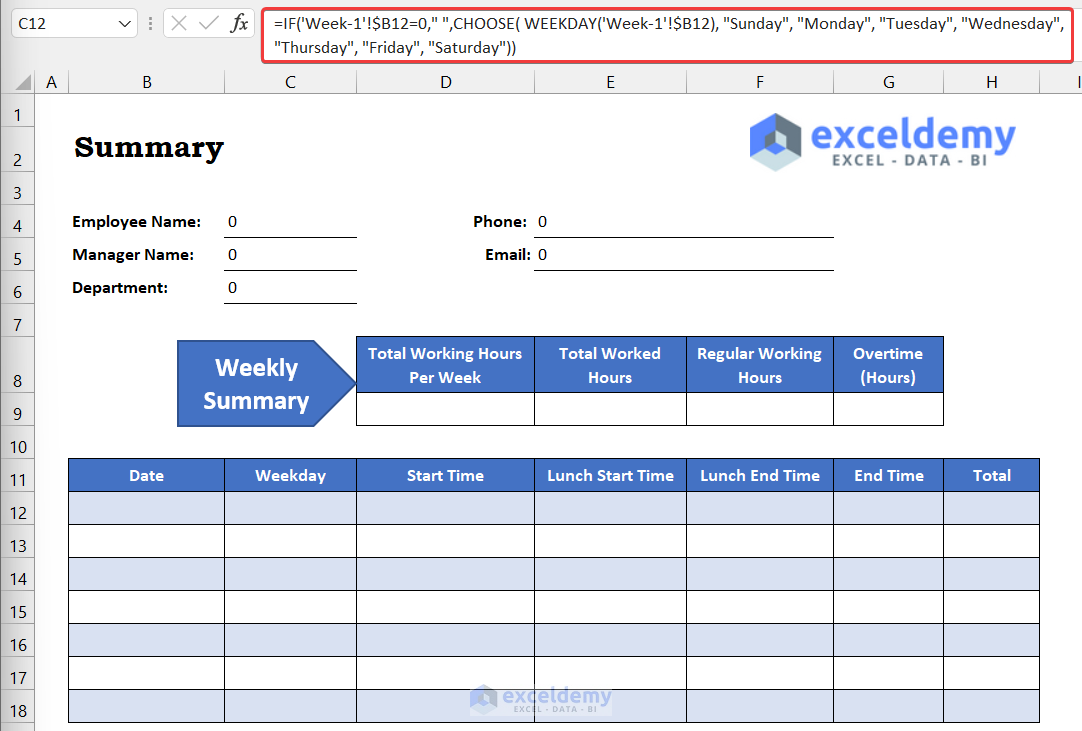This screenshot has height=731, width=1082.
Task: Click the Select All corner triangle
Action: tap(23, 83)
